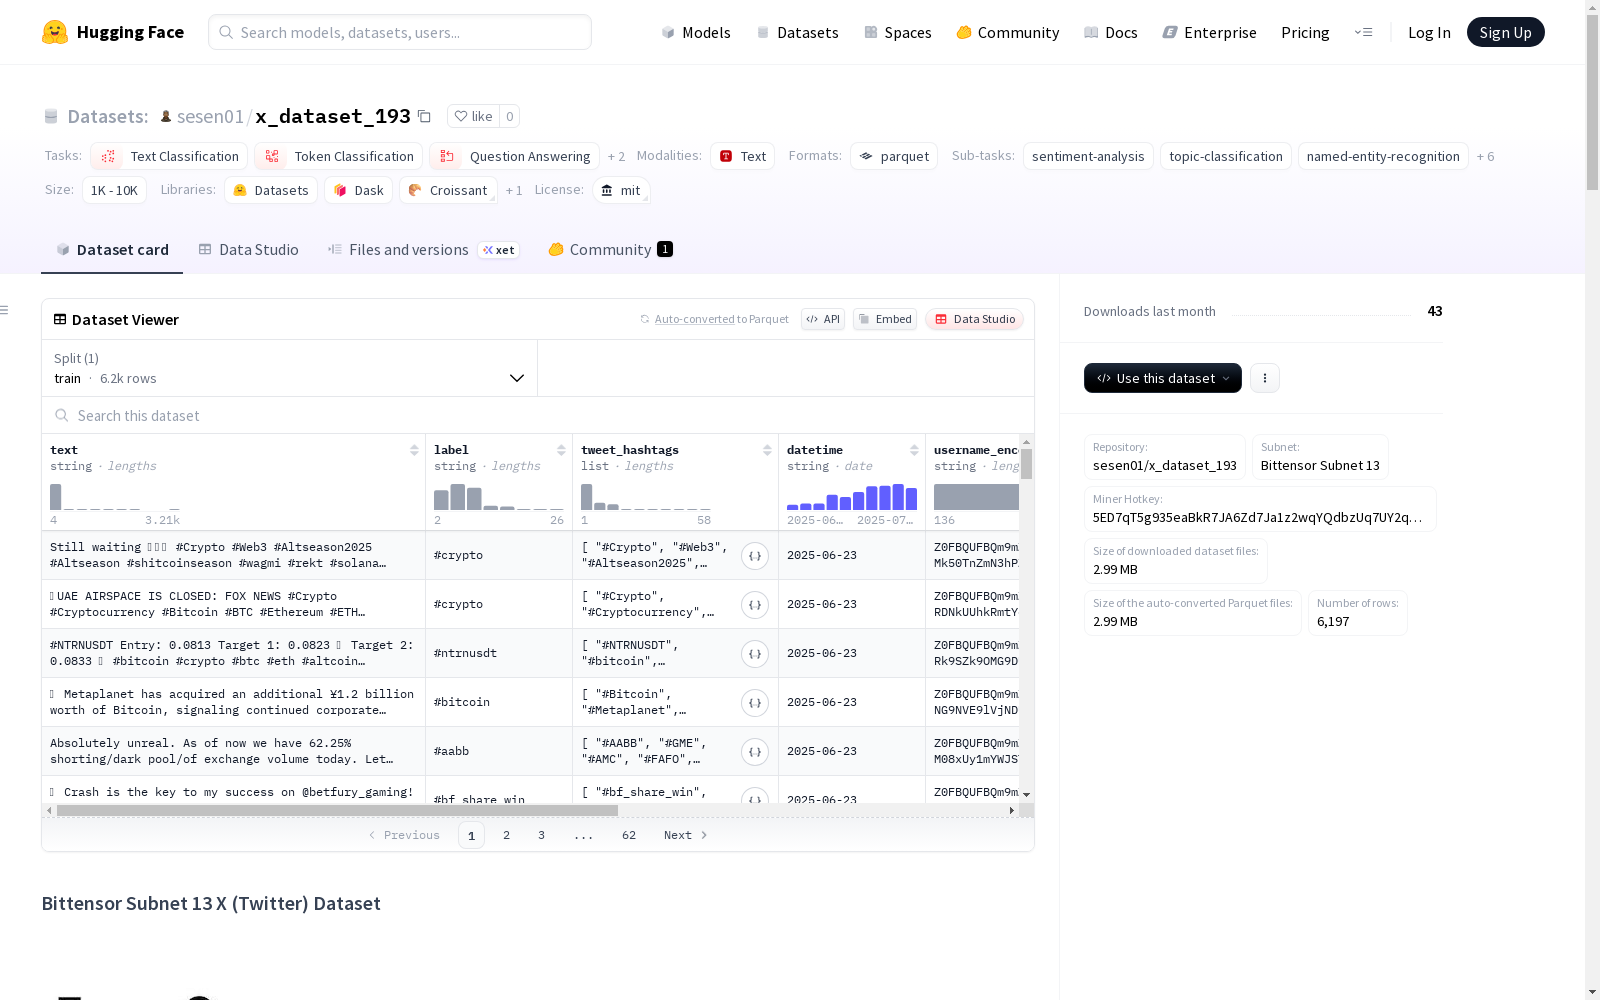Open Community in top navigation
The height and width of the screenshot is (1000, 1600).
click(1007, 32)
